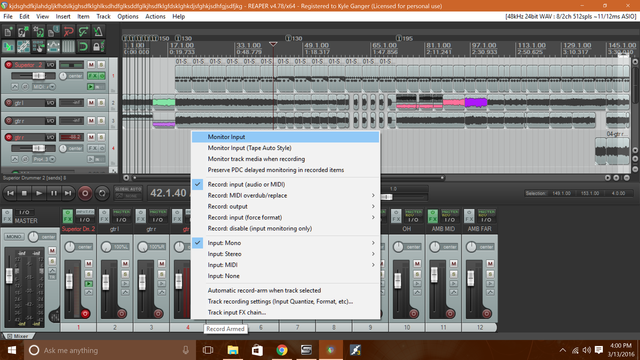Expand Input: MIDI submenu
Image resolution: width=640 pixels, height=360 pixels.
285,265
